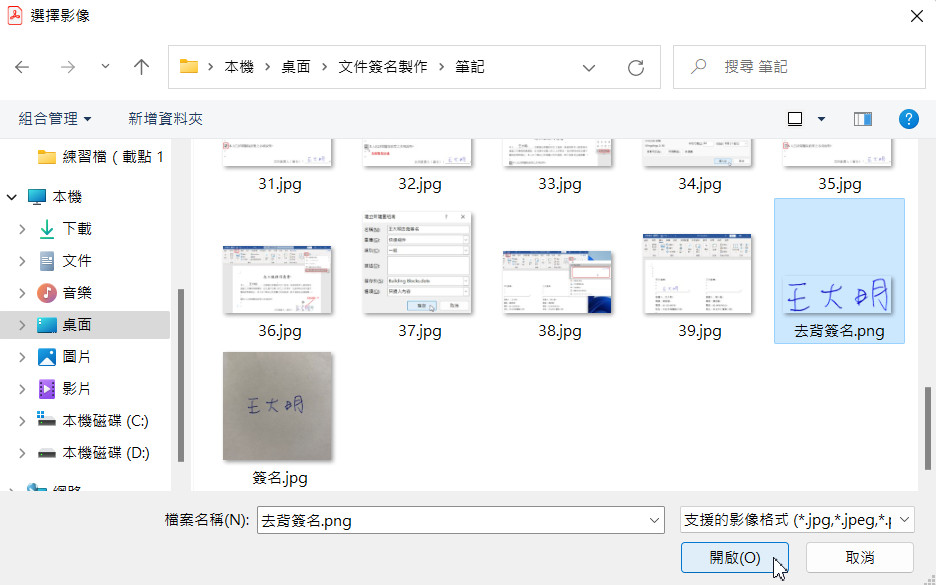Screen dimensions: 936x585
Task: Collapse the 本機 tree node
Action: [x=11, y=197]
